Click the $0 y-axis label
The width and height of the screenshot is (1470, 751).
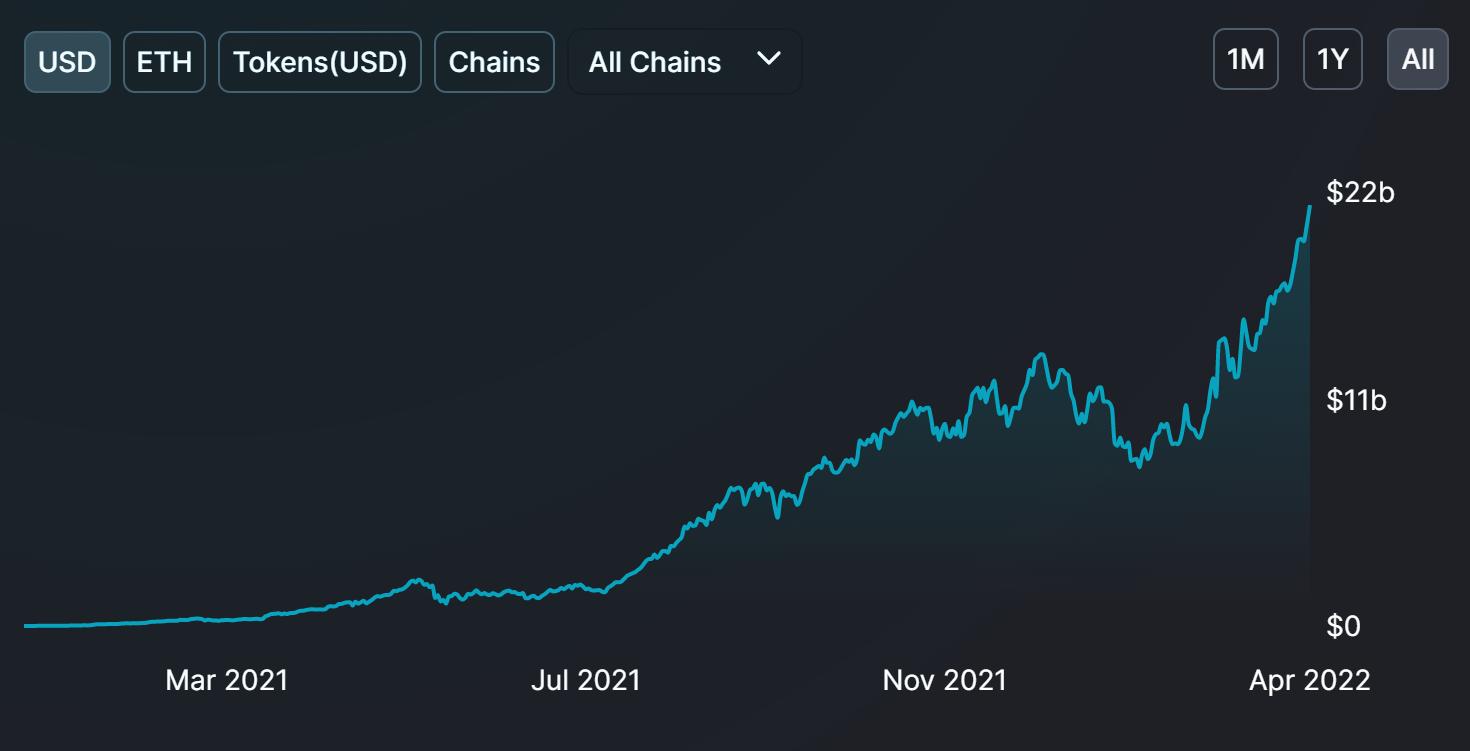click(1343, 626)
